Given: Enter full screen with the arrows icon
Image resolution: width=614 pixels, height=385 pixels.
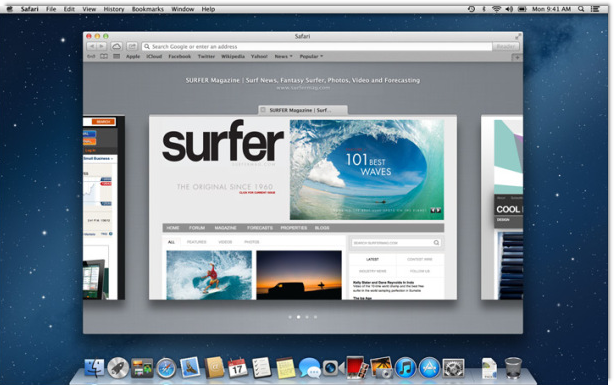Looking at the screenshot, I should pos(518,36).
